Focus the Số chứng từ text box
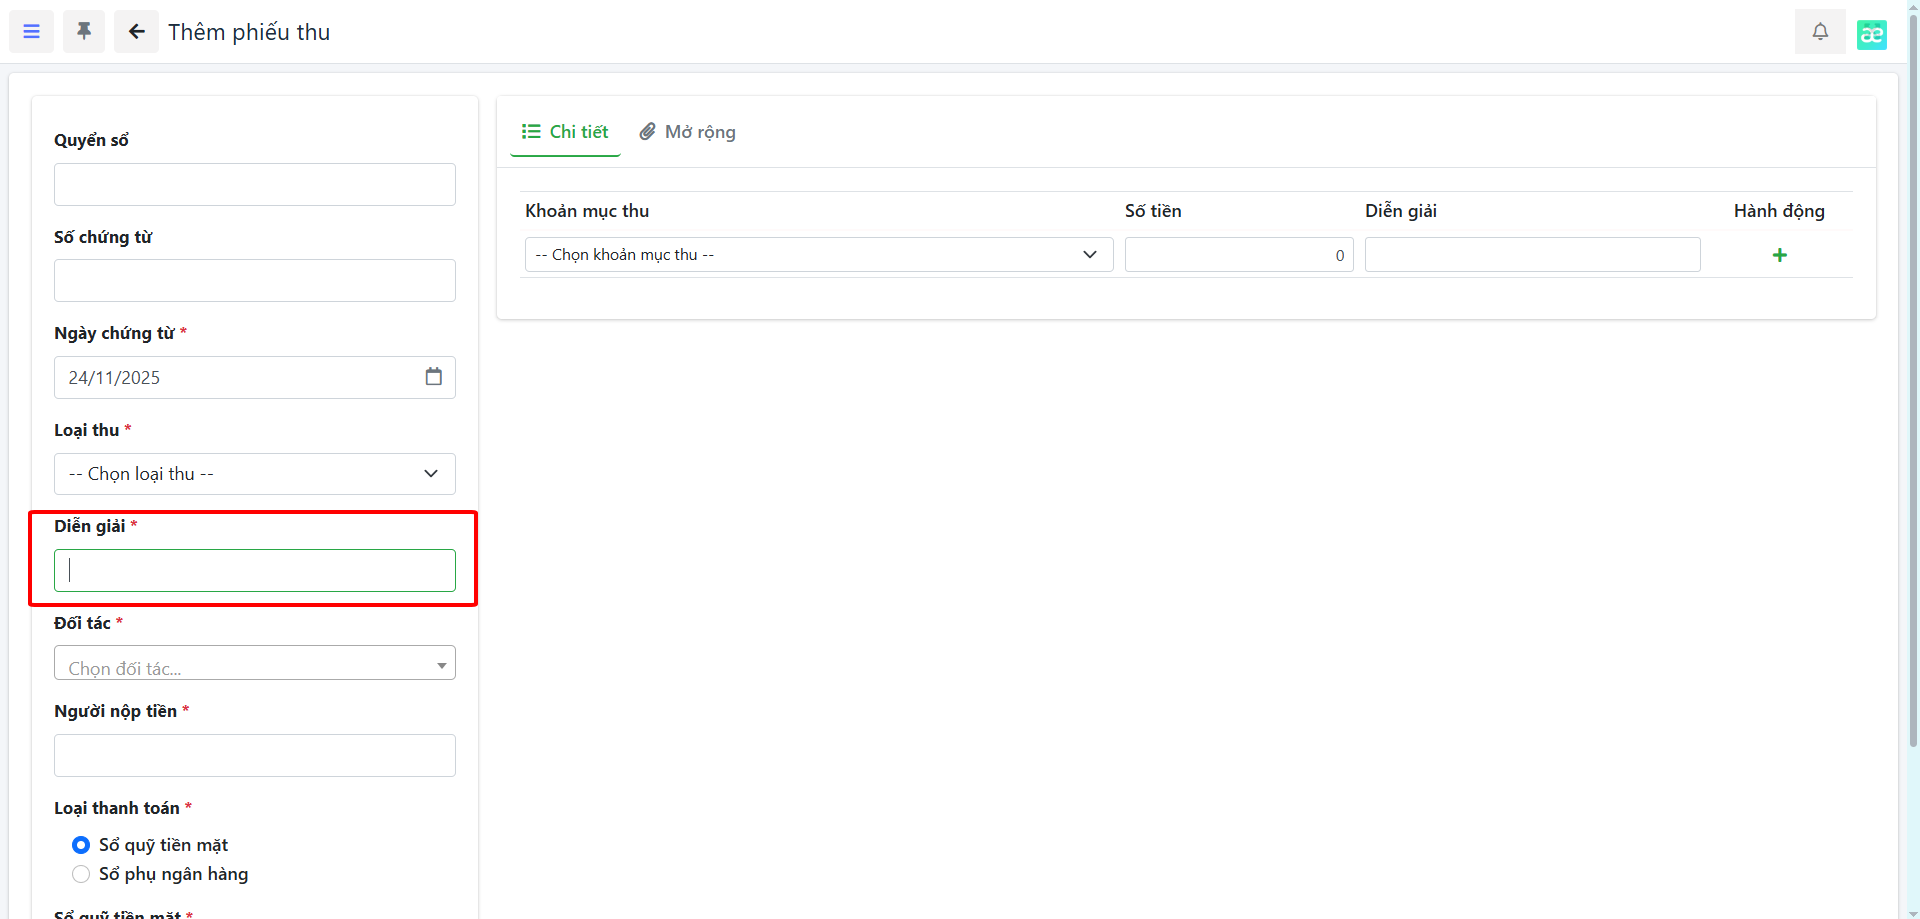This screenshot has width=1920, height=919. click(x=254, y=281)
